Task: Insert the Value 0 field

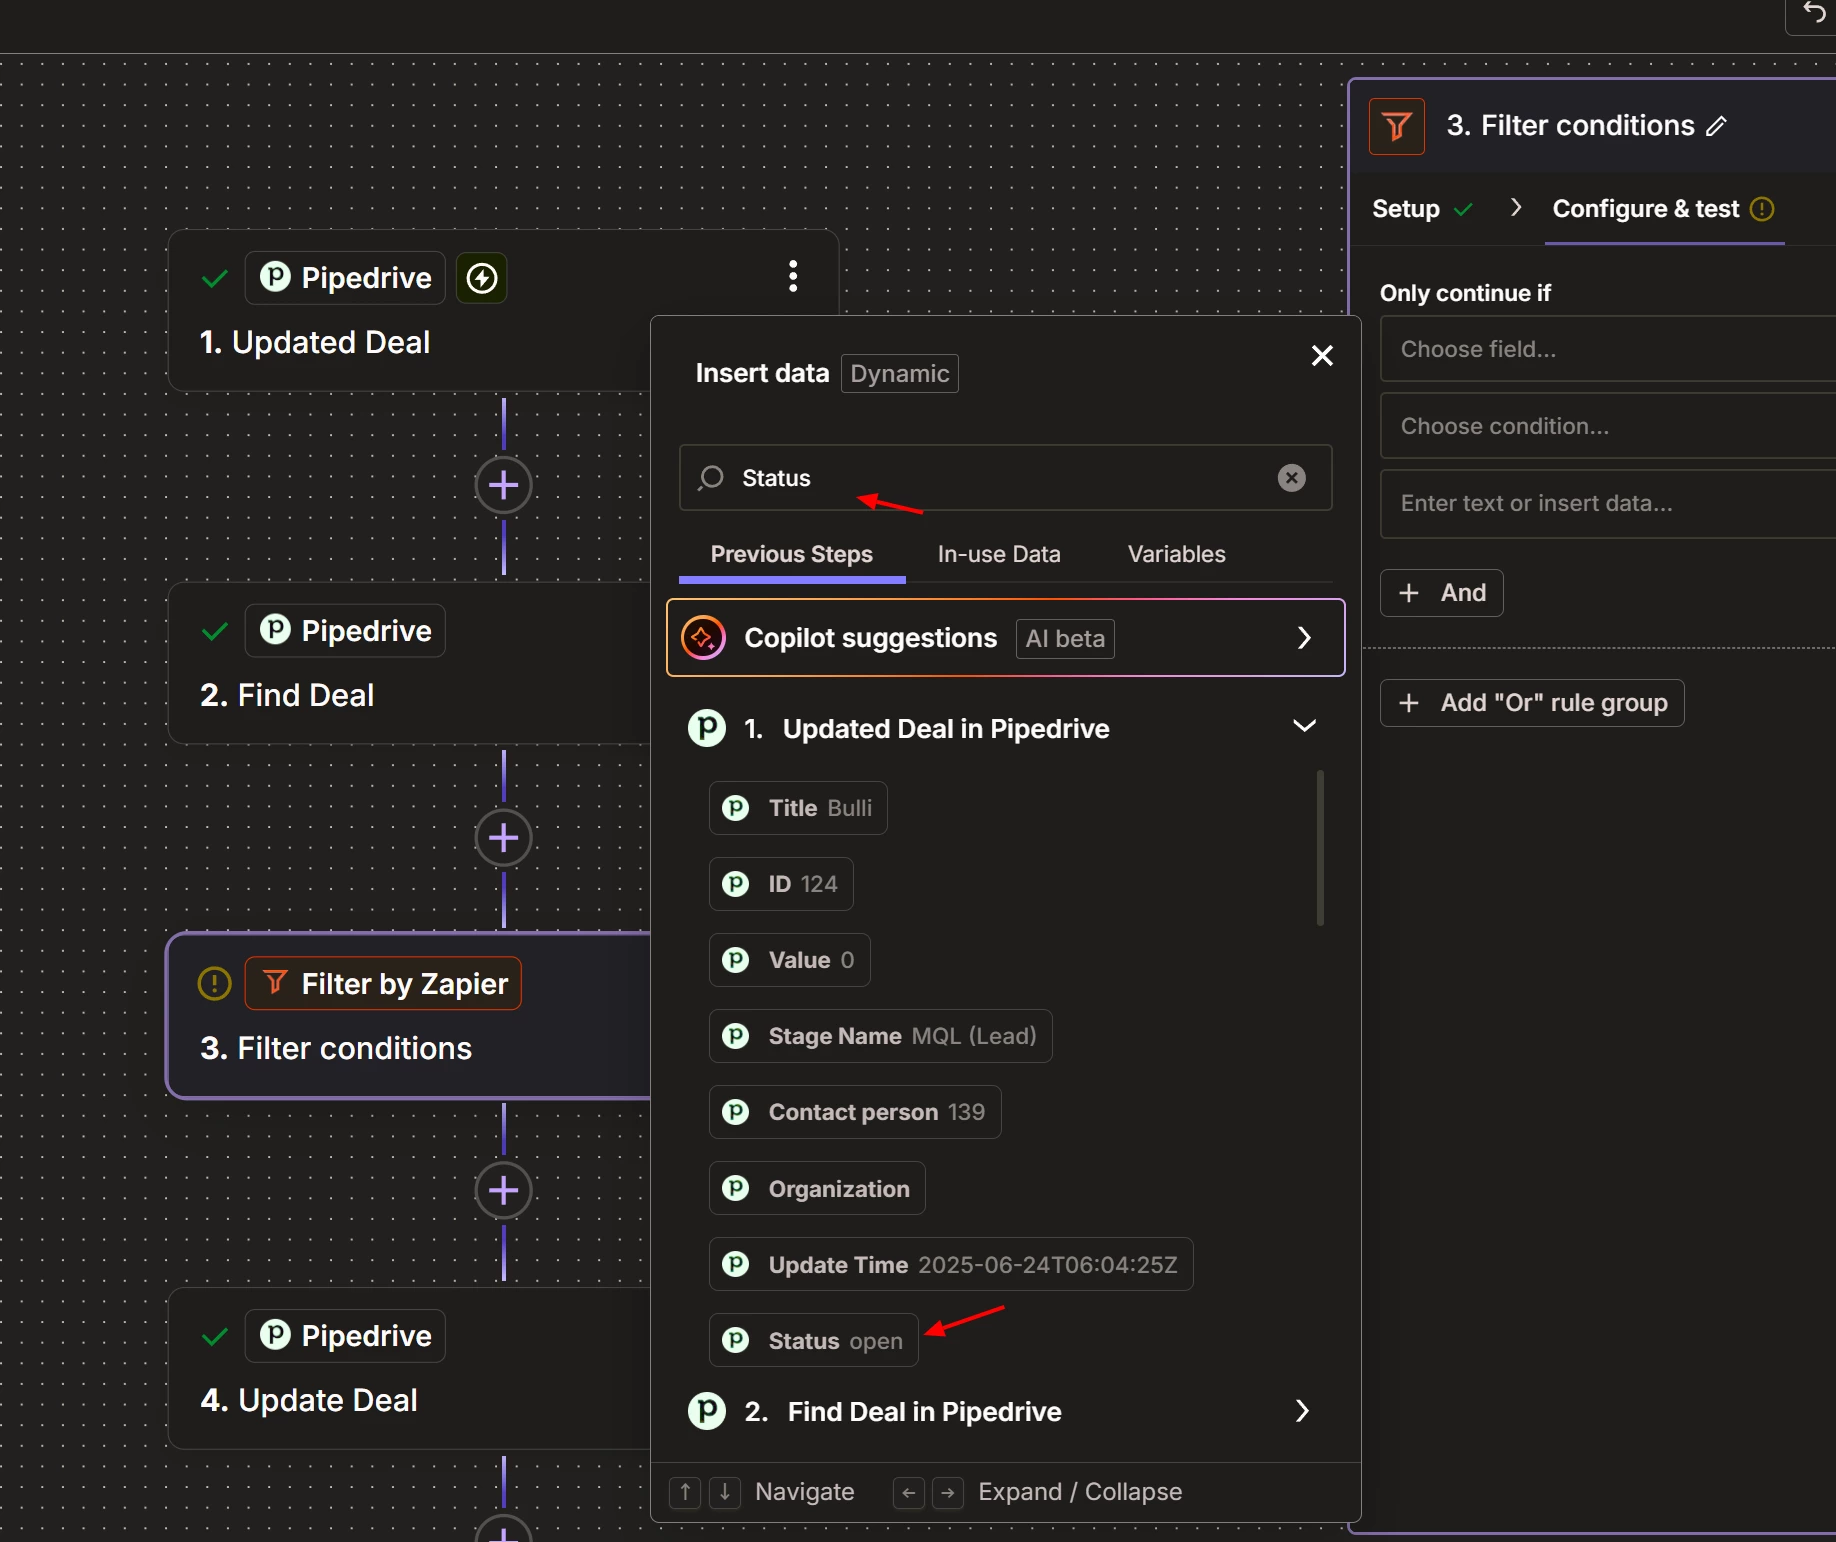Action: (x=790, y=960)
